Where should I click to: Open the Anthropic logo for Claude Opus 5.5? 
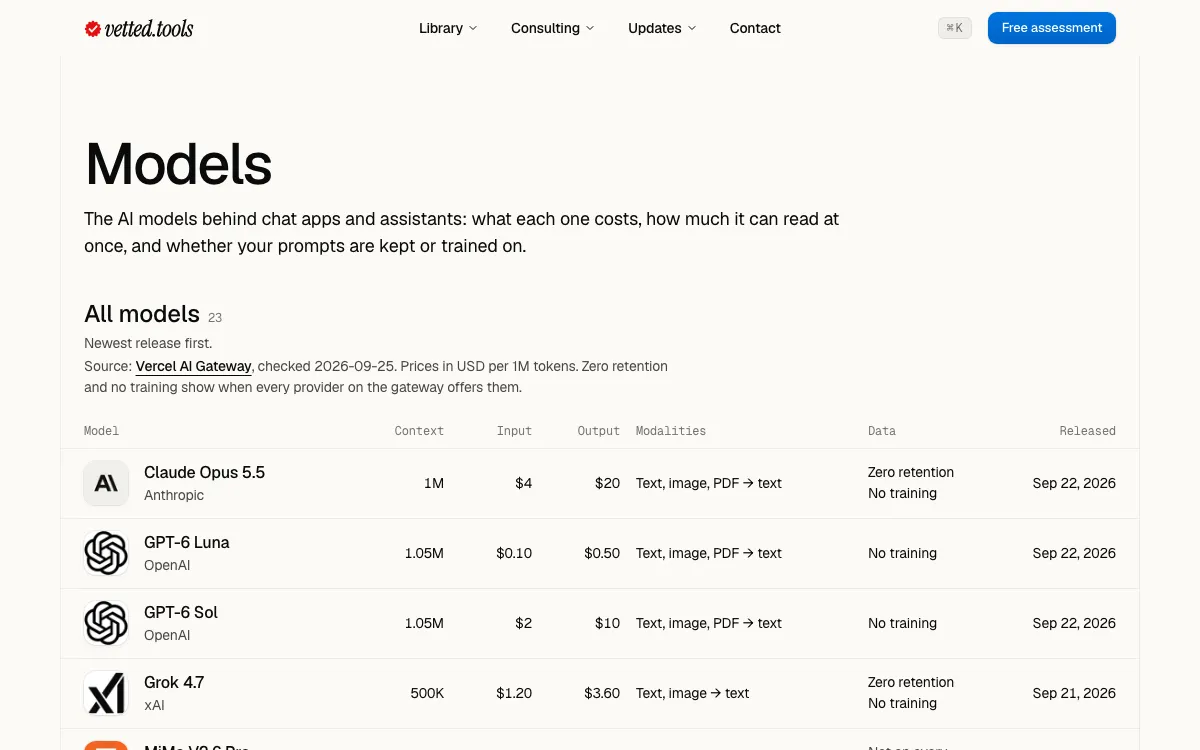coord(106,483)
